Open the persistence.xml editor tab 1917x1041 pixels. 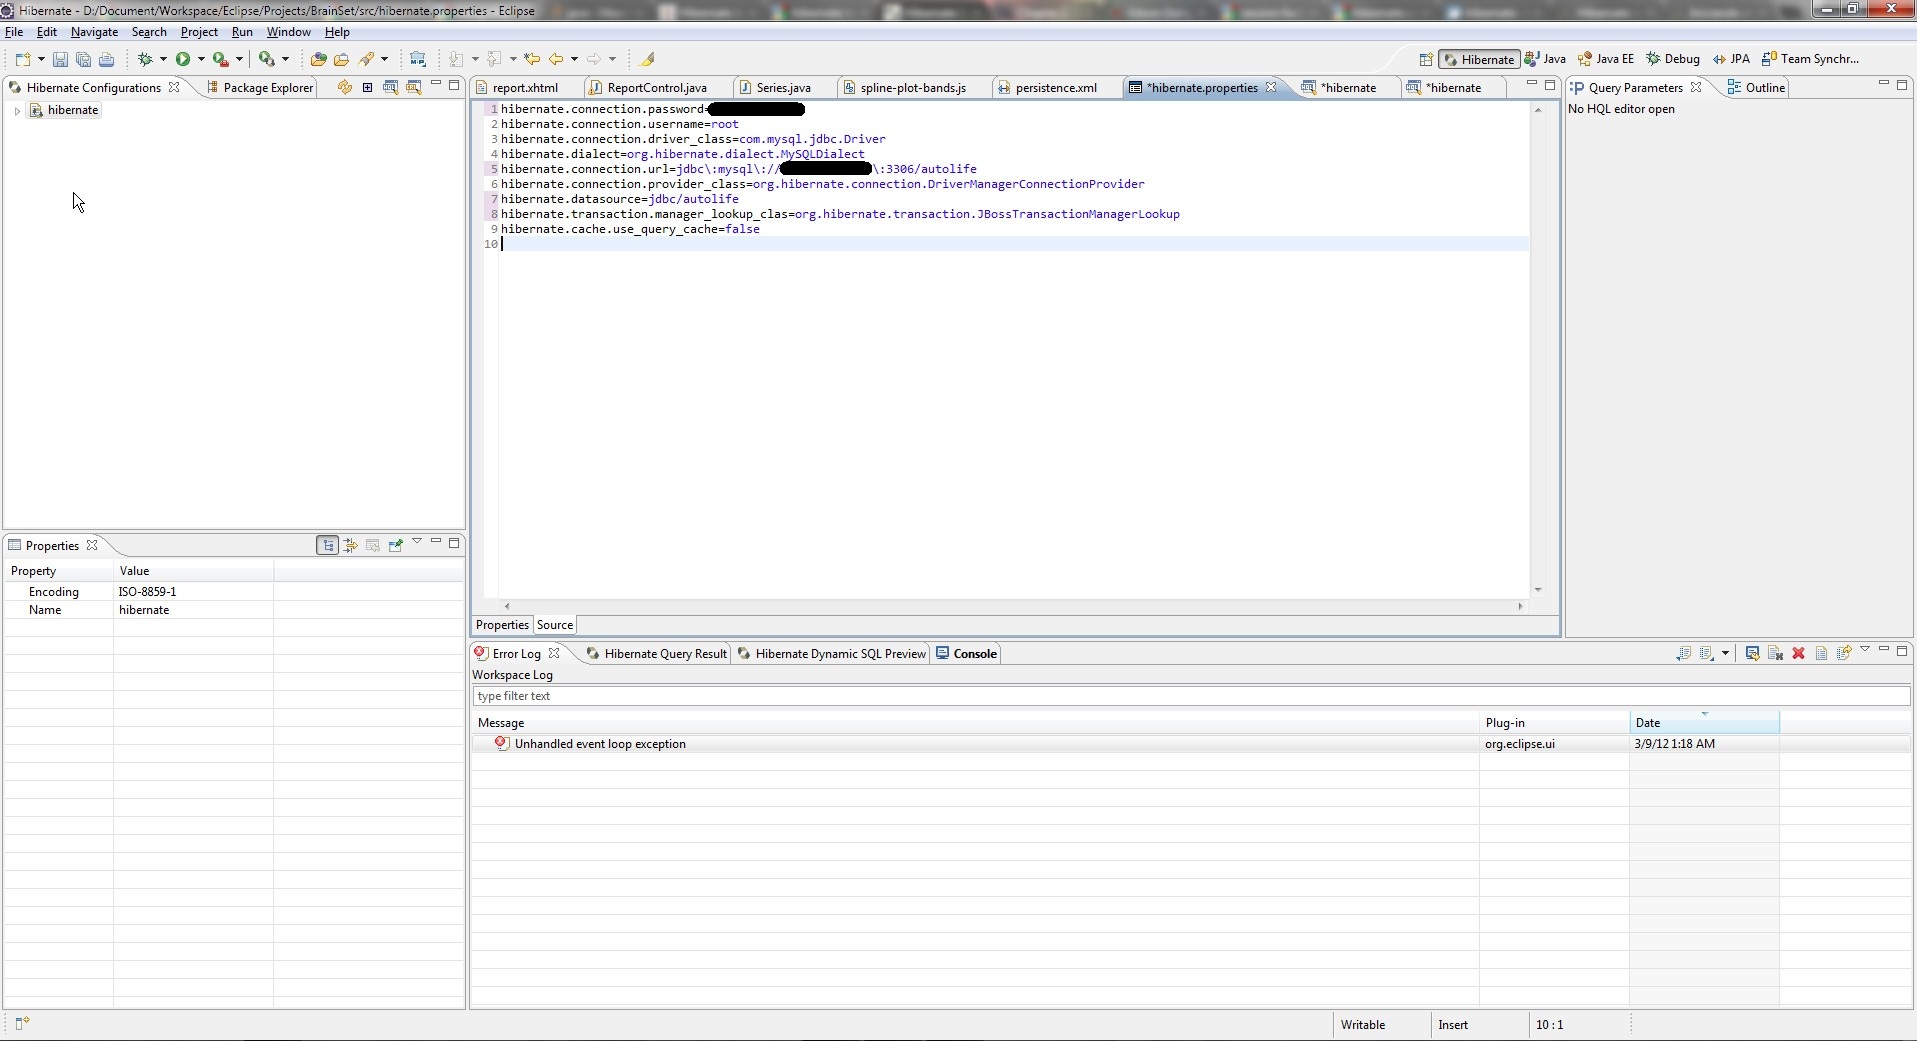coord(1055,87)
